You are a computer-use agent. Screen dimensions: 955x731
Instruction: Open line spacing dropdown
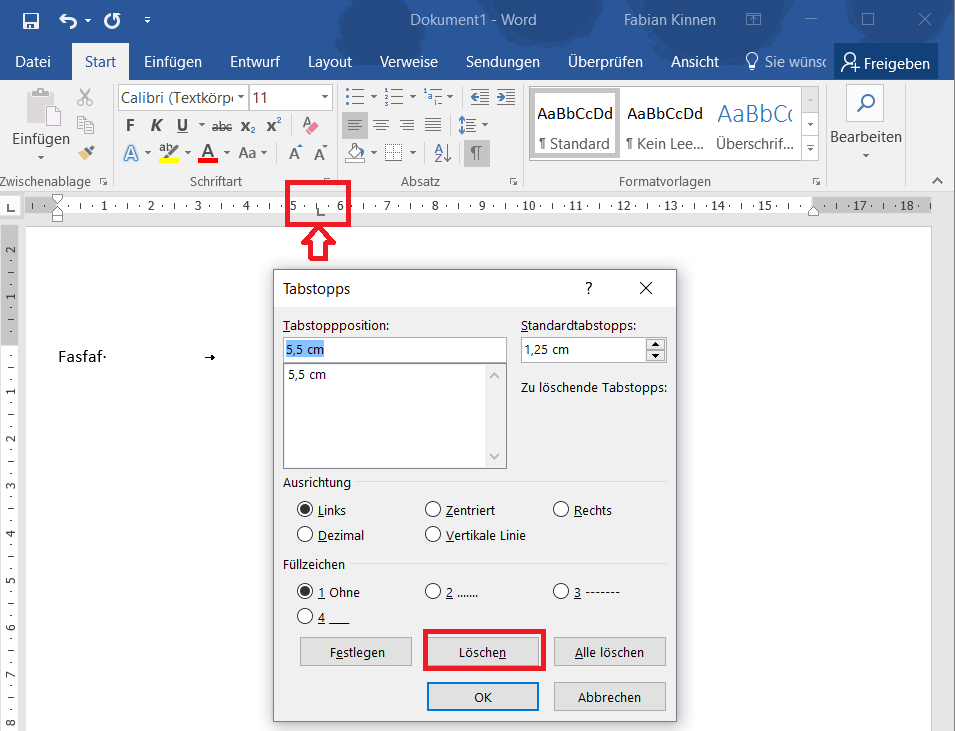pos(485,125)
